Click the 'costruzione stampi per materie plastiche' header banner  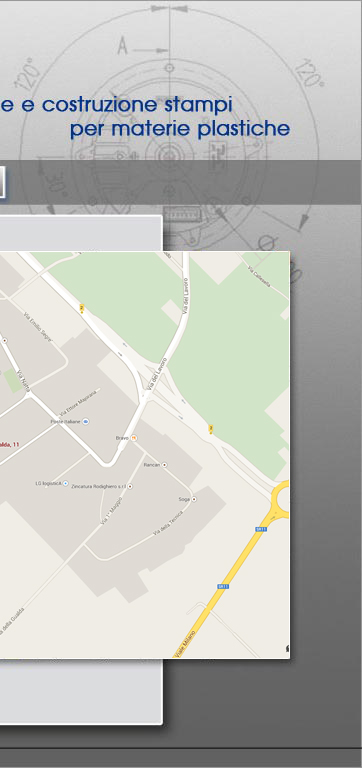(x=145, y=117)
